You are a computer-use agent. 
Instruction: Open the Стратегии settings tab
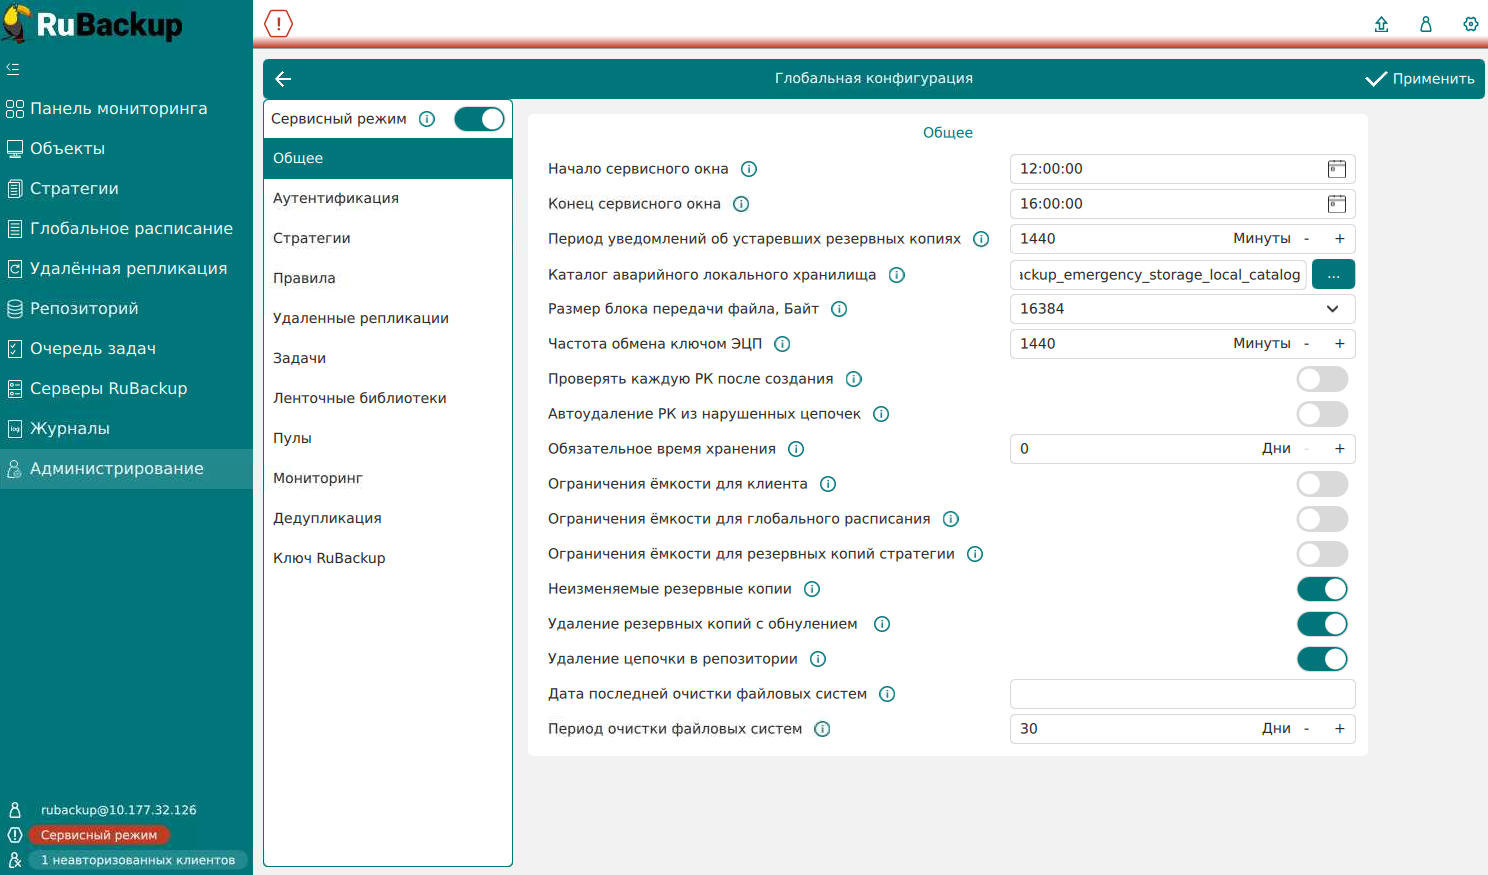pyautogui.click(x=388, y=239)
